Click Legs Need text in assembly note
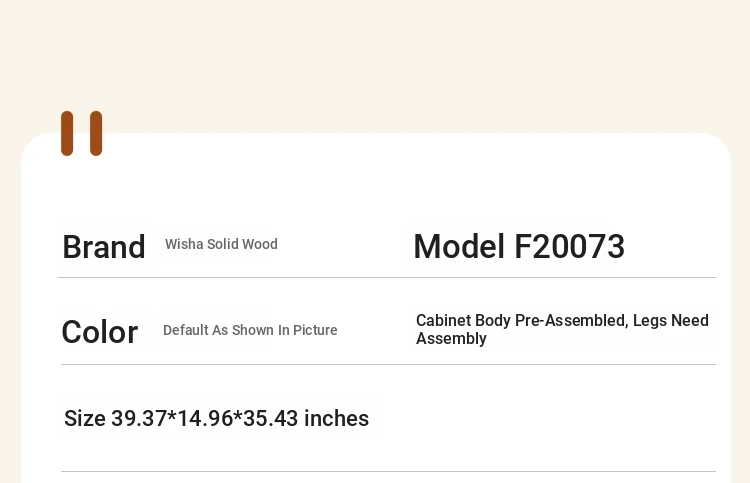 (x=671, y=320)
